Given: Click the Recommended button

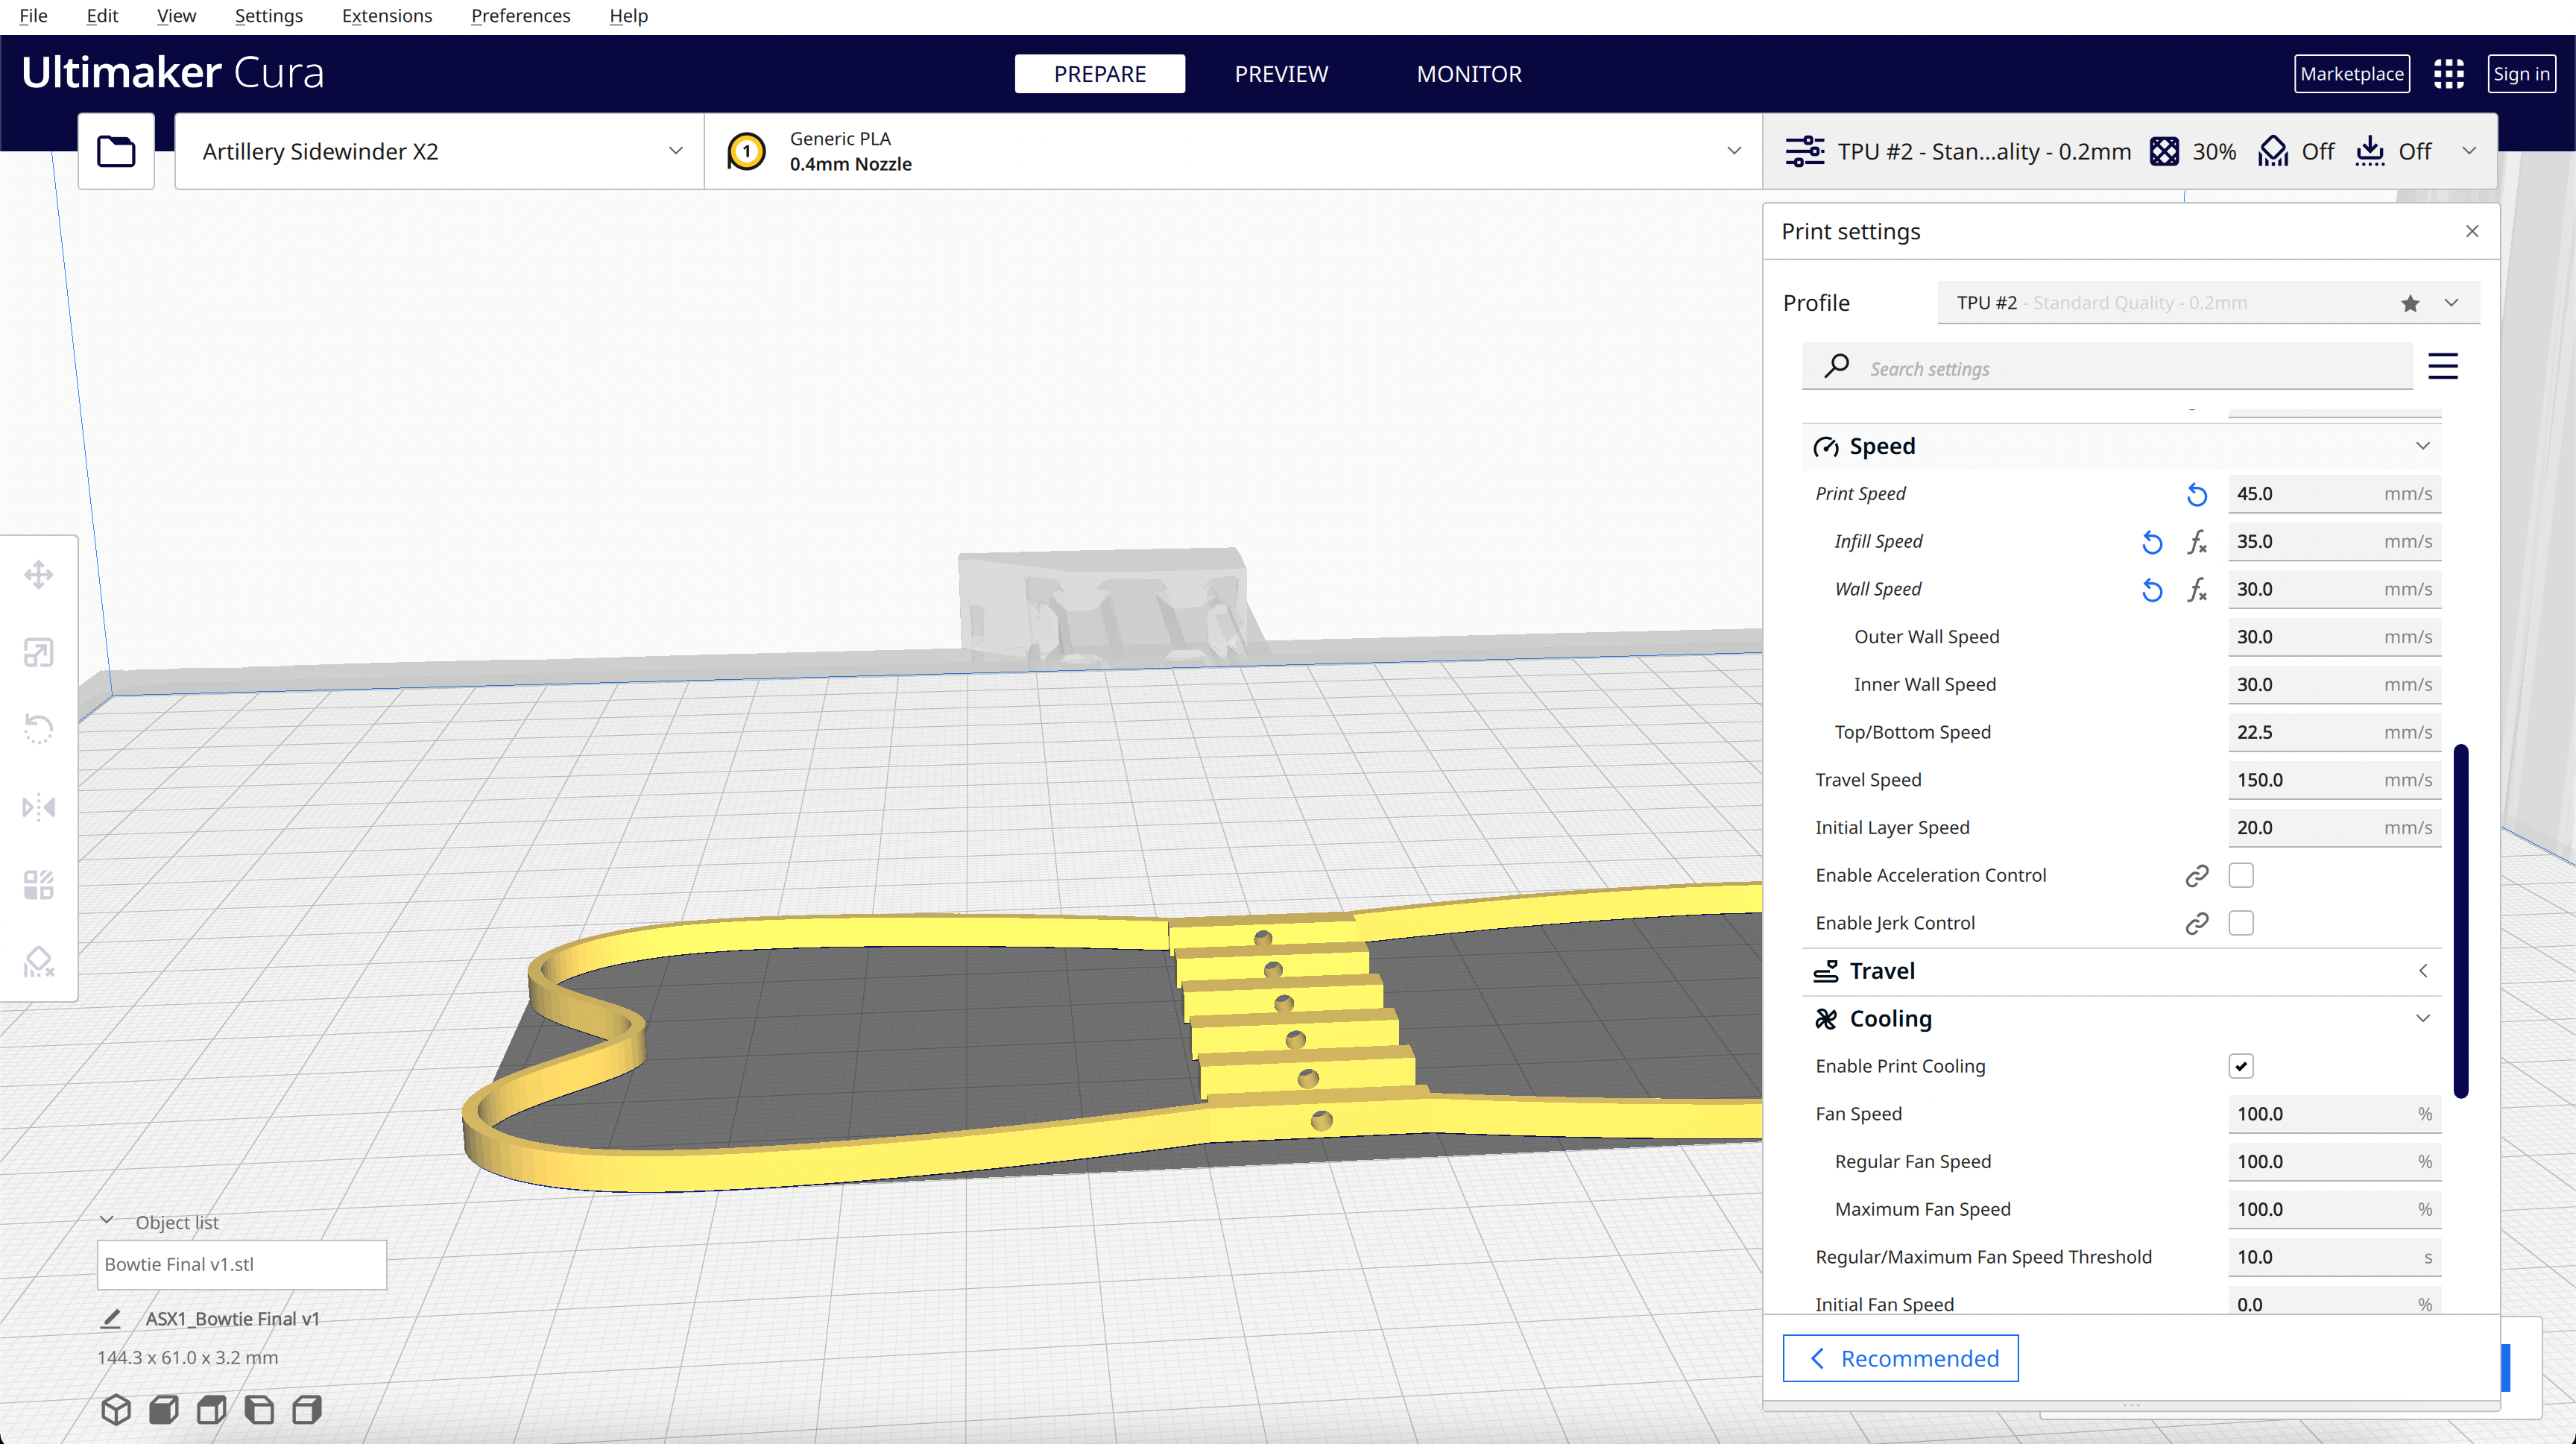Looking at the screenshot, I should [1900, 1358].
